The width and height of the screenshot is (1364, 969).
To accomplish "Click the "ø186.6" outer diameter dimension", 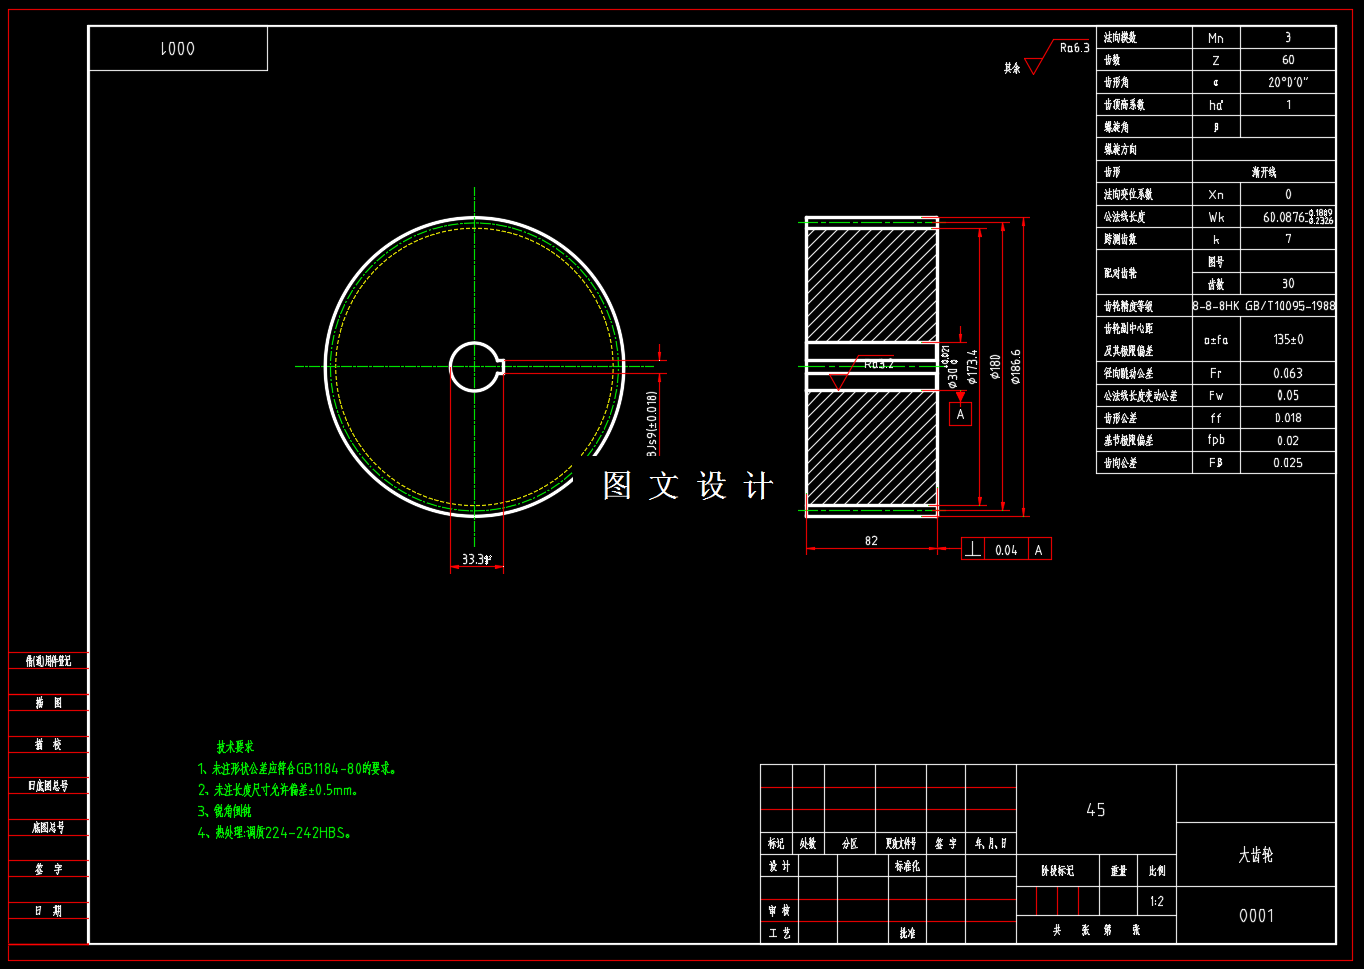I will point(1016,367).
